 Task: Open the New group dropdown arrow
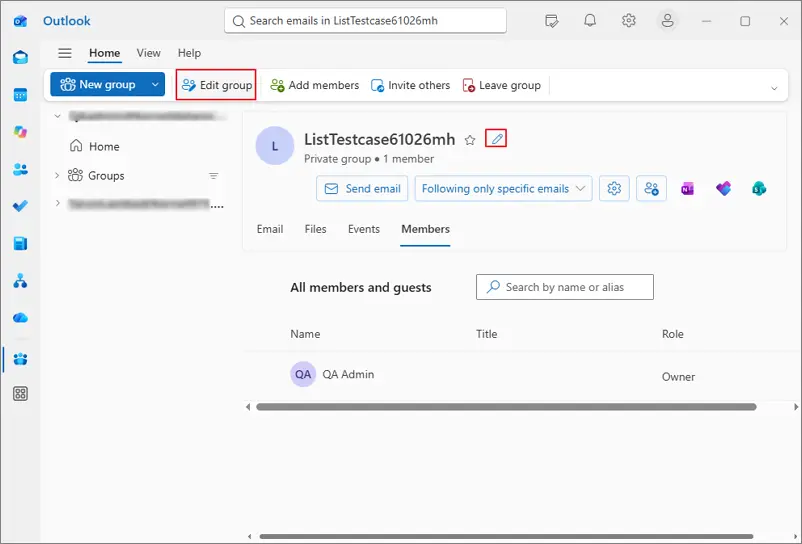coord(155,84)
